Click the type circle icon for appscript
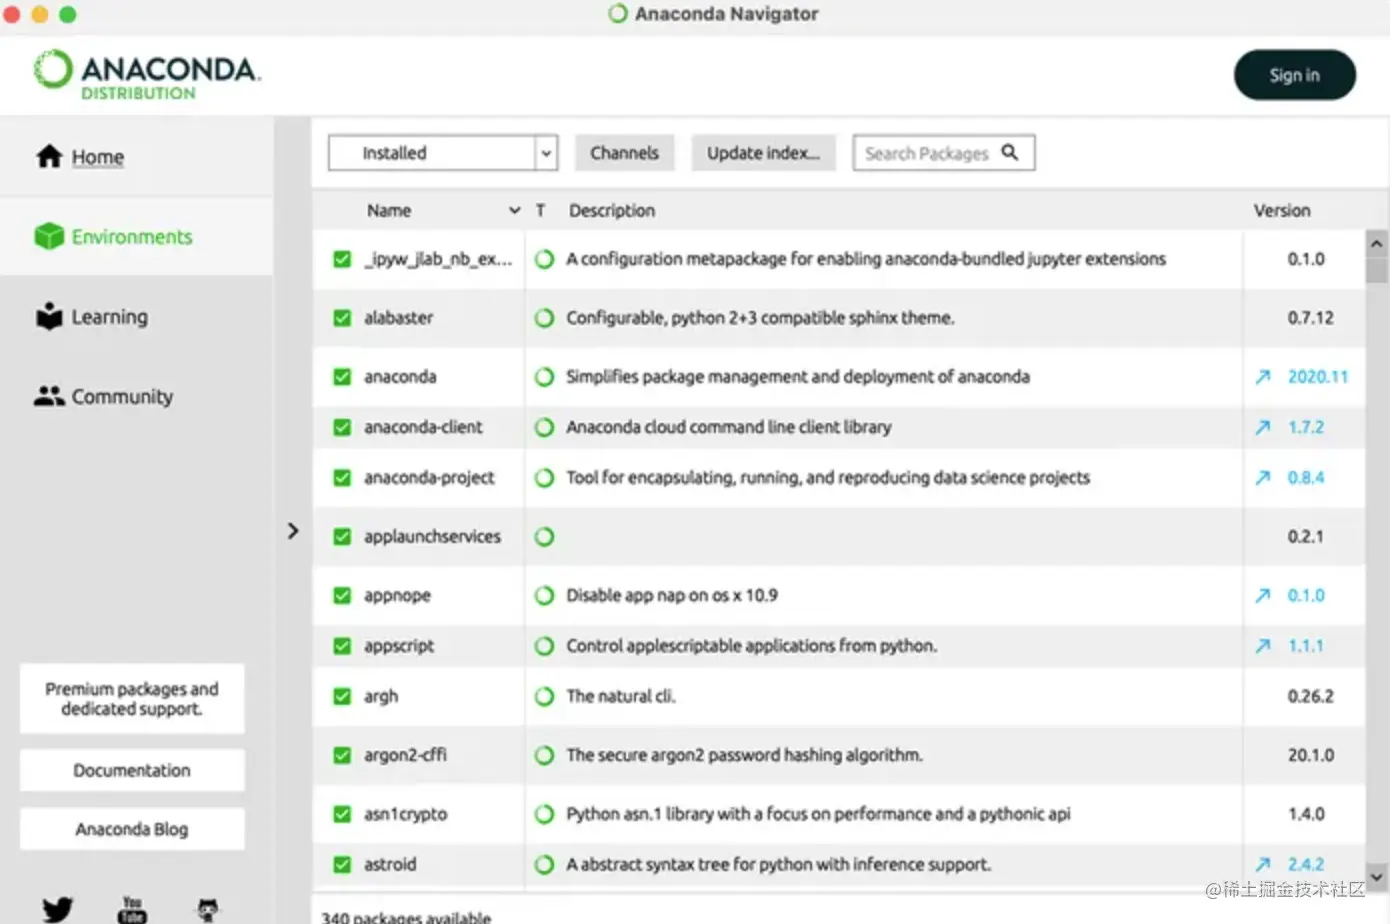1390x924 pixels. pyautogui.click(x=544, y=646)
